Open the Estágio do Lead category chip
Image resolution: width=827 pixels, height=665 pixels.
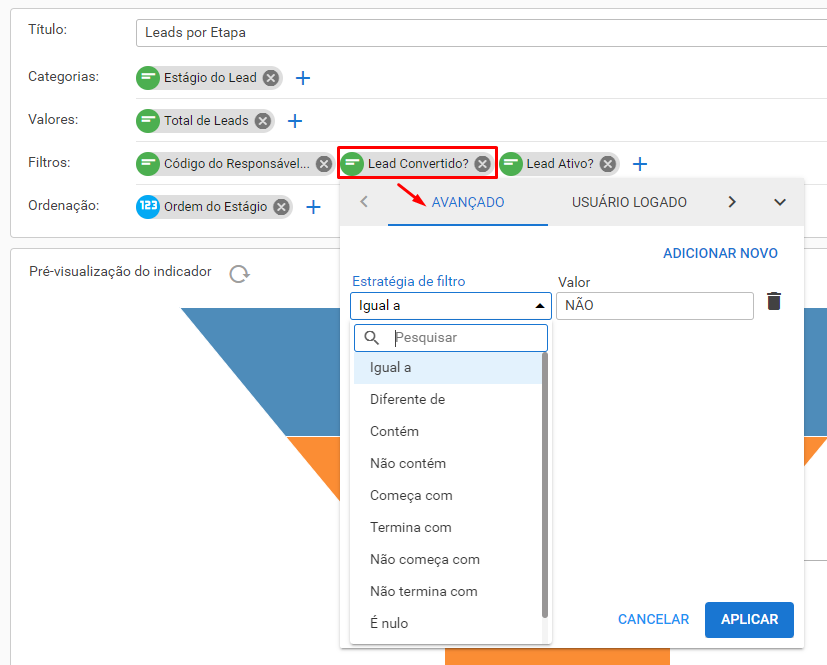click(x=209, y=78)
